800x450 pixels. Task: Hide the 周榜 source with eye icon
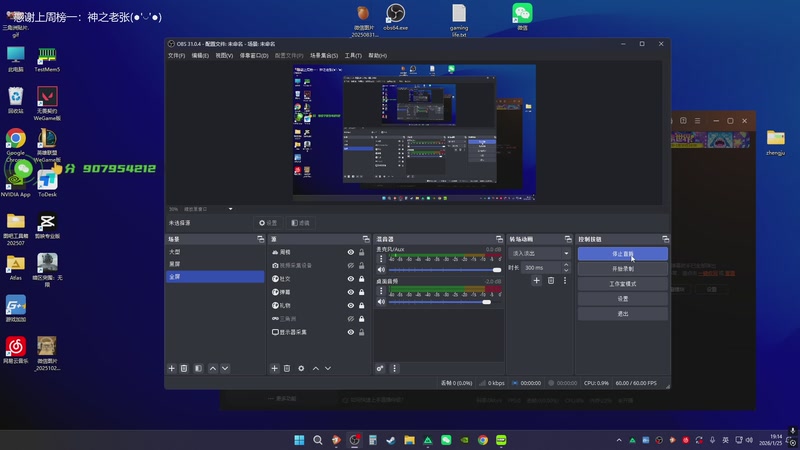351,253
